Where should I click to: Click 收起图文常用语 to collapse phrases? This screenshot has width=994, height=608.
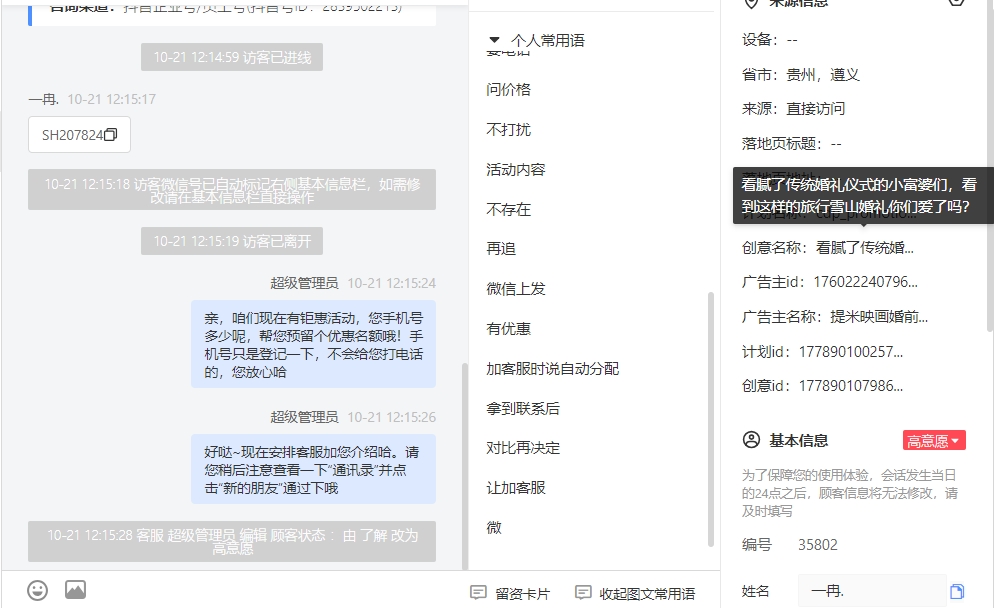click(x=635, y=593)
